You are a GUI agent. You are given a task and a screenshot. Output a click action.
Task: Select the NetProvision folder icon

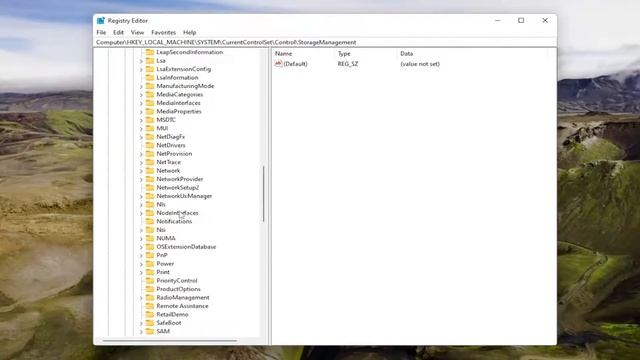[150, 153]
